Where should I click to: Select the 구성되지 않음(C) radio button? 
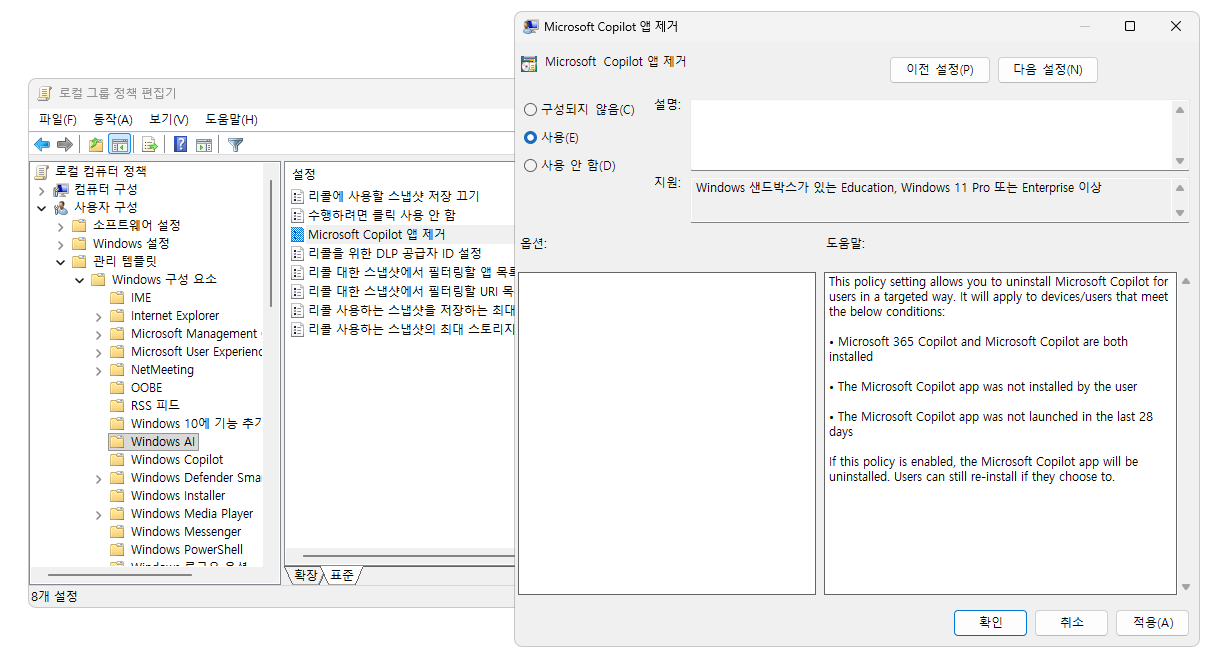coord(530,109)
